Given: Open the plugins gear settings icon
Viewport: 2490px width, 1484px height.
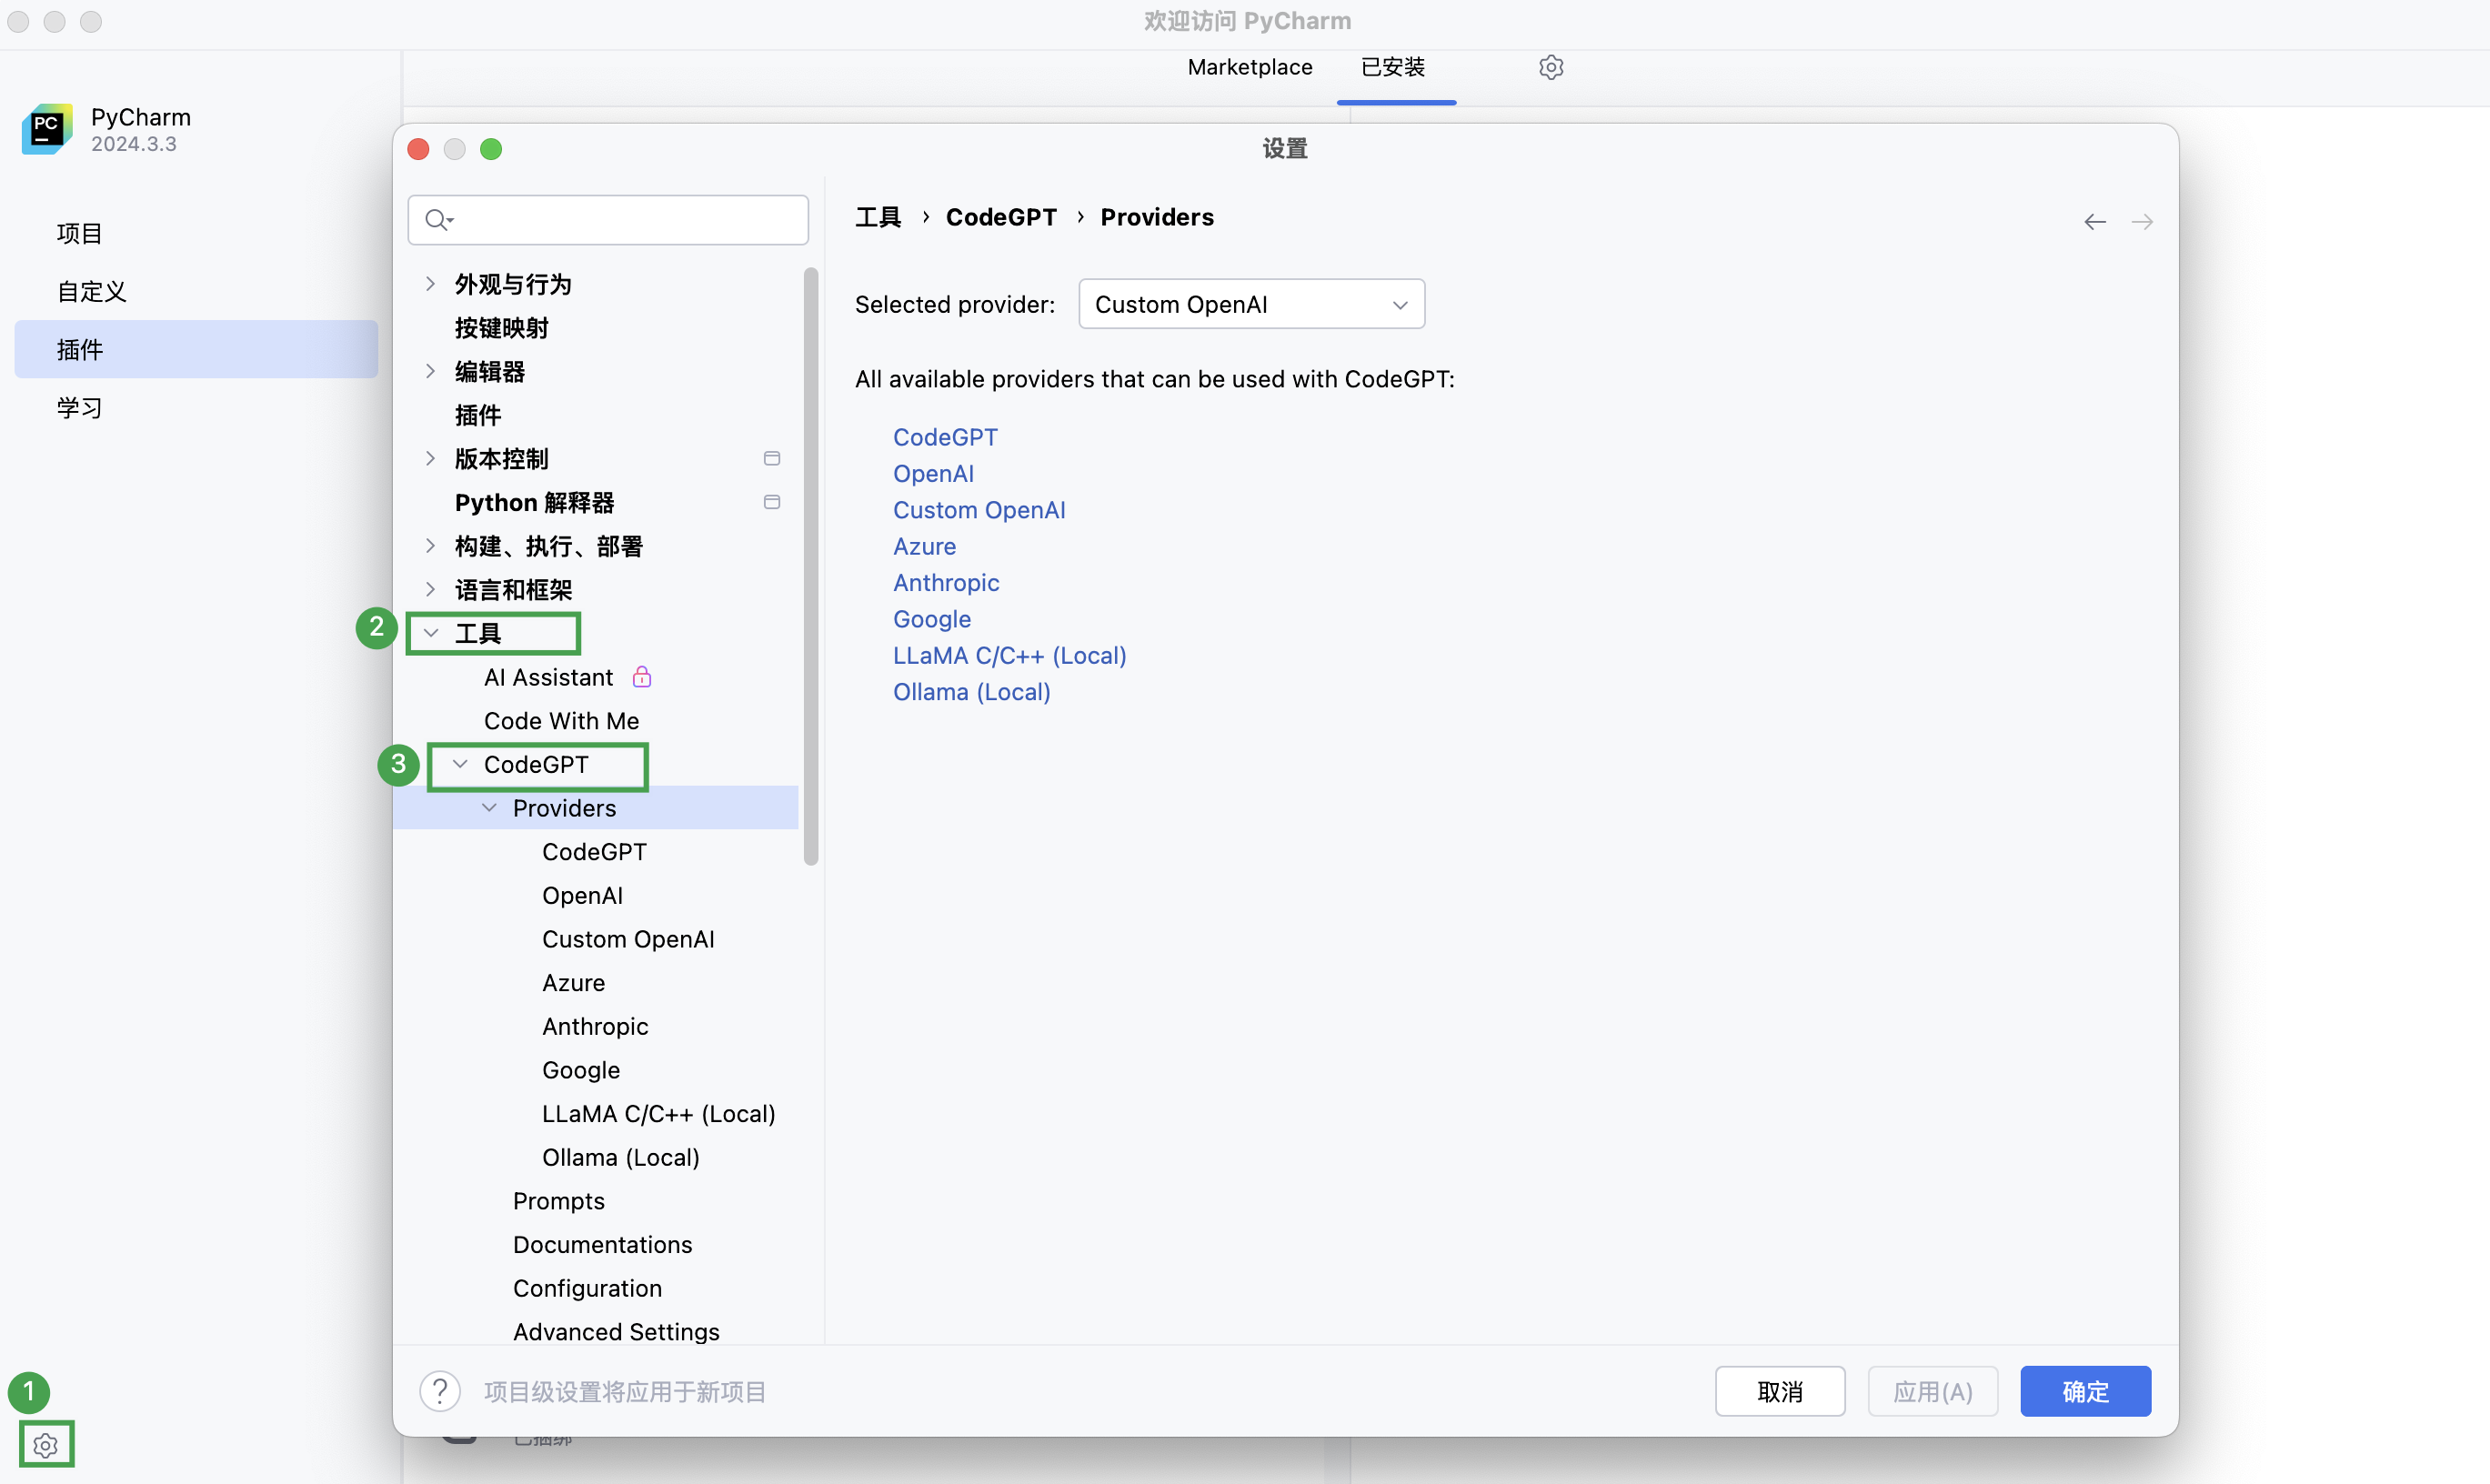Looking at the screenshot, I should (1551, 67).
